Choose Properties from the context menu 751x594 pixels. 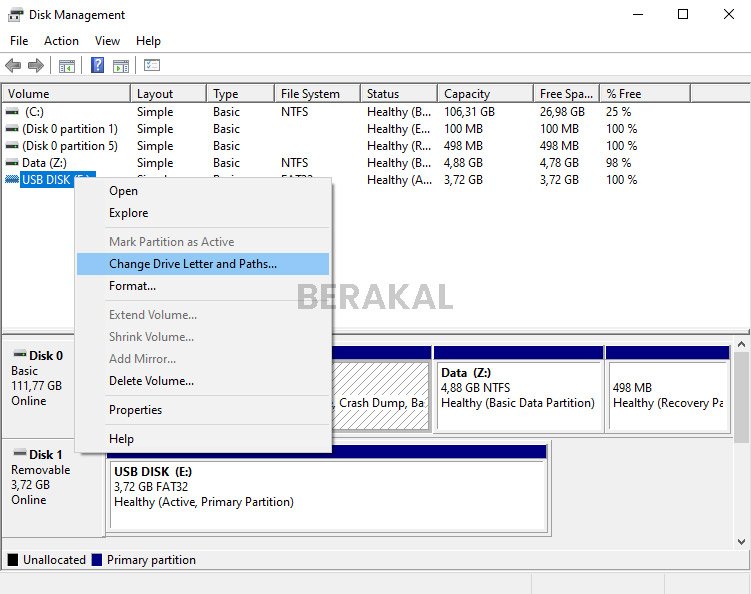(x=203, y=410)
